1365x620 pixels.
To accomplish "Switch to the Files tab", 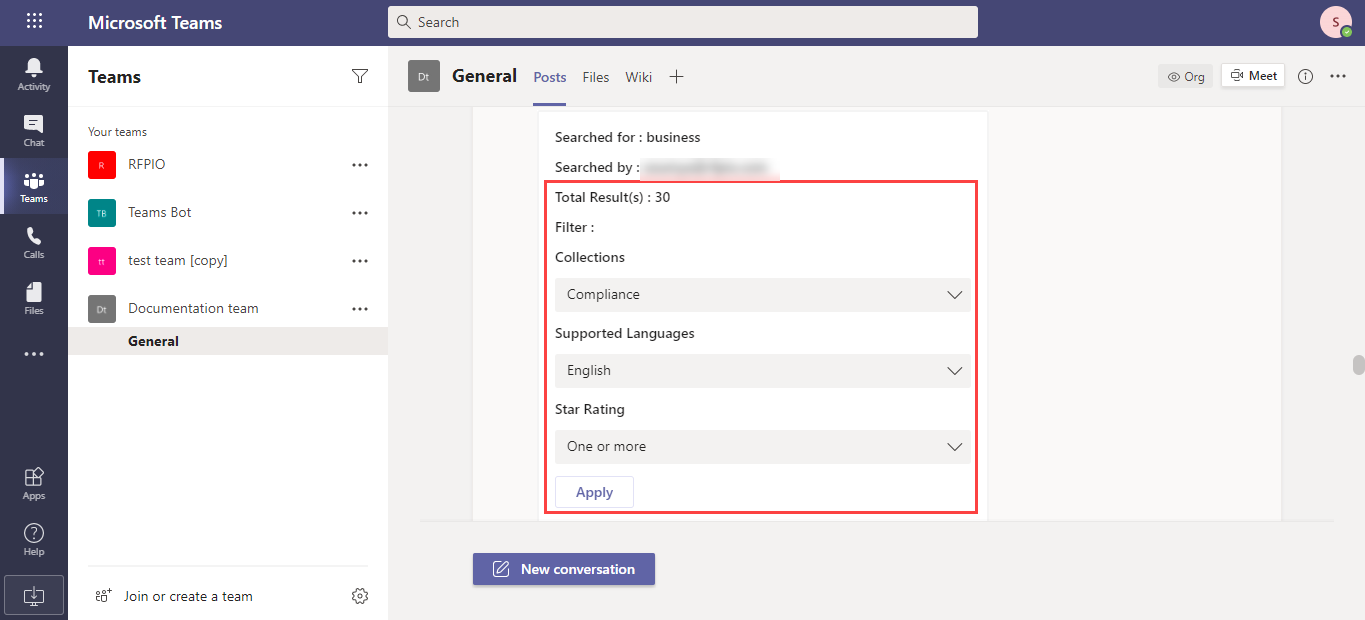I will tap(596, 77).
